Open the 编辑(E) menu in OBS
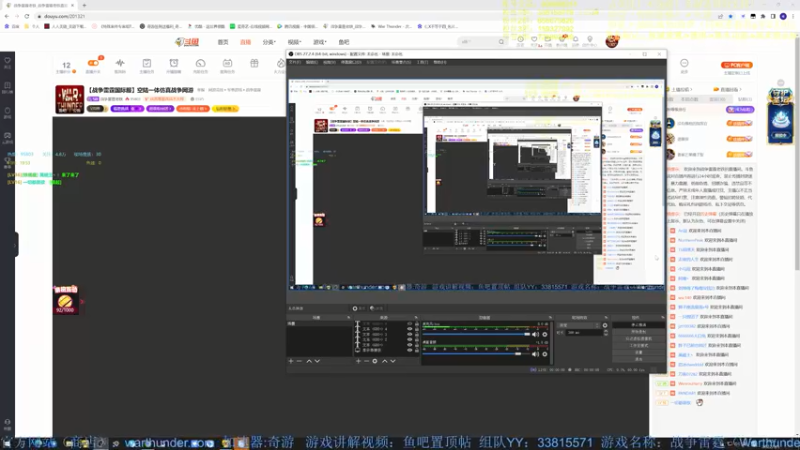Viewport: 800px width, 450px height. [x=311, y=62]
